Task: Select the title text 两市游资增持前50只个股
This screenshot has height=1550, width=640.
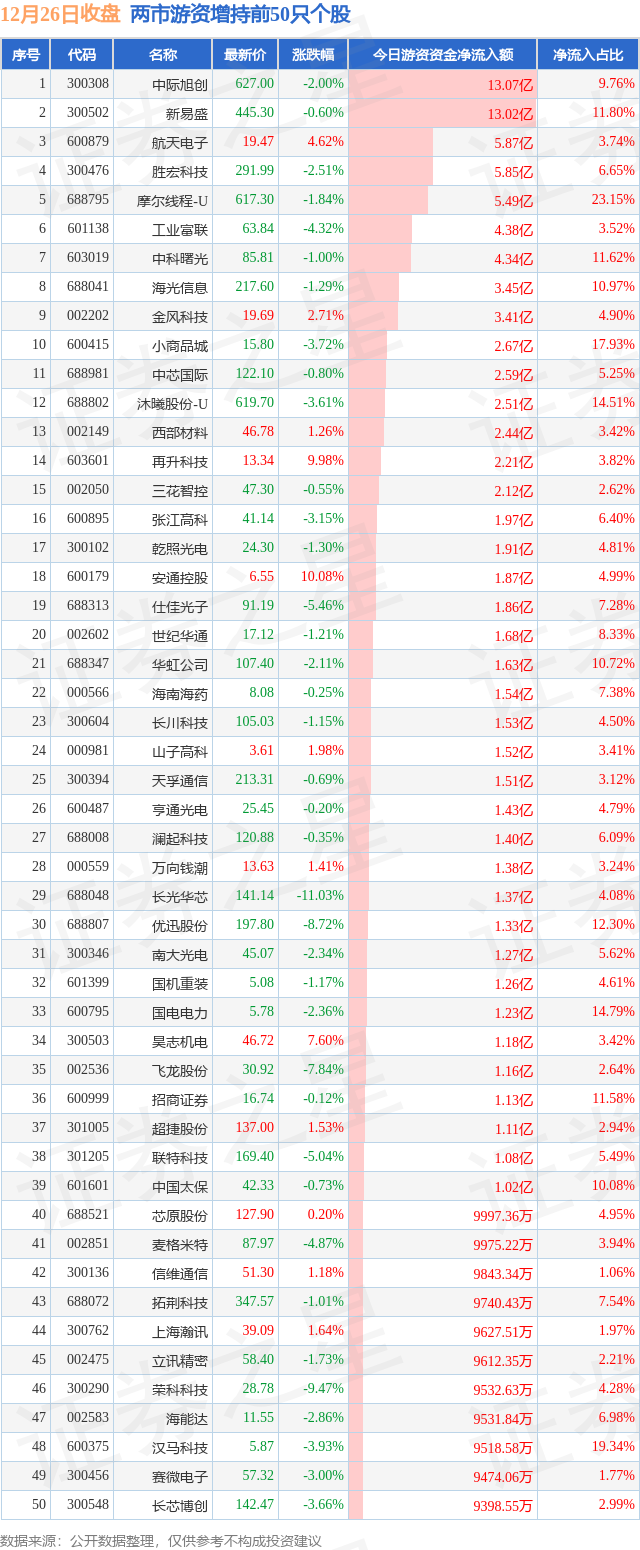Action: point(241,14)
